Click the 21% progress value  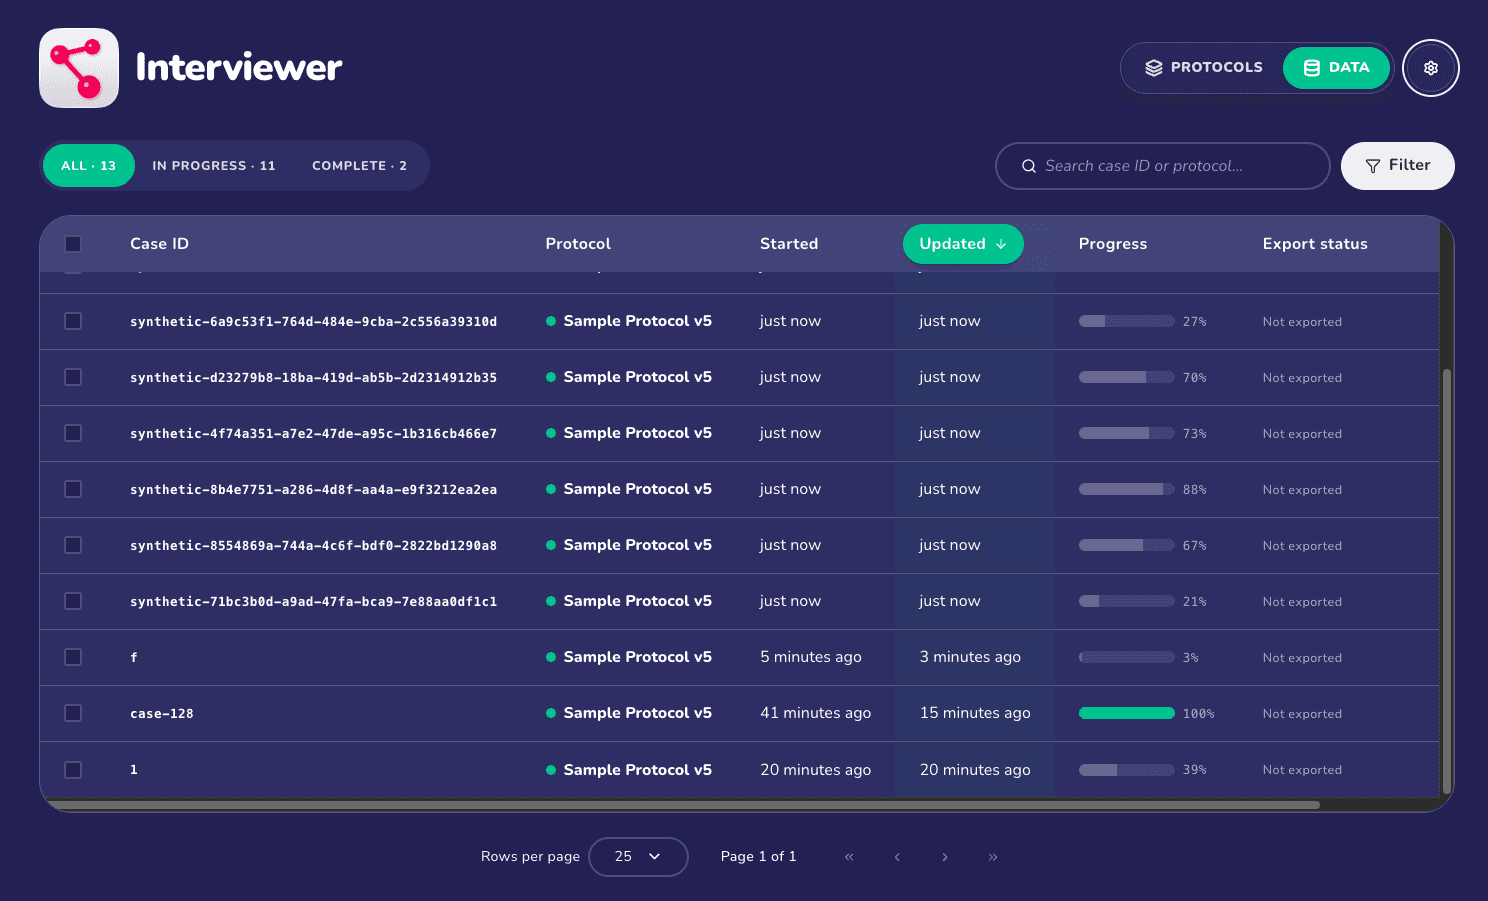coord(1195,602)
